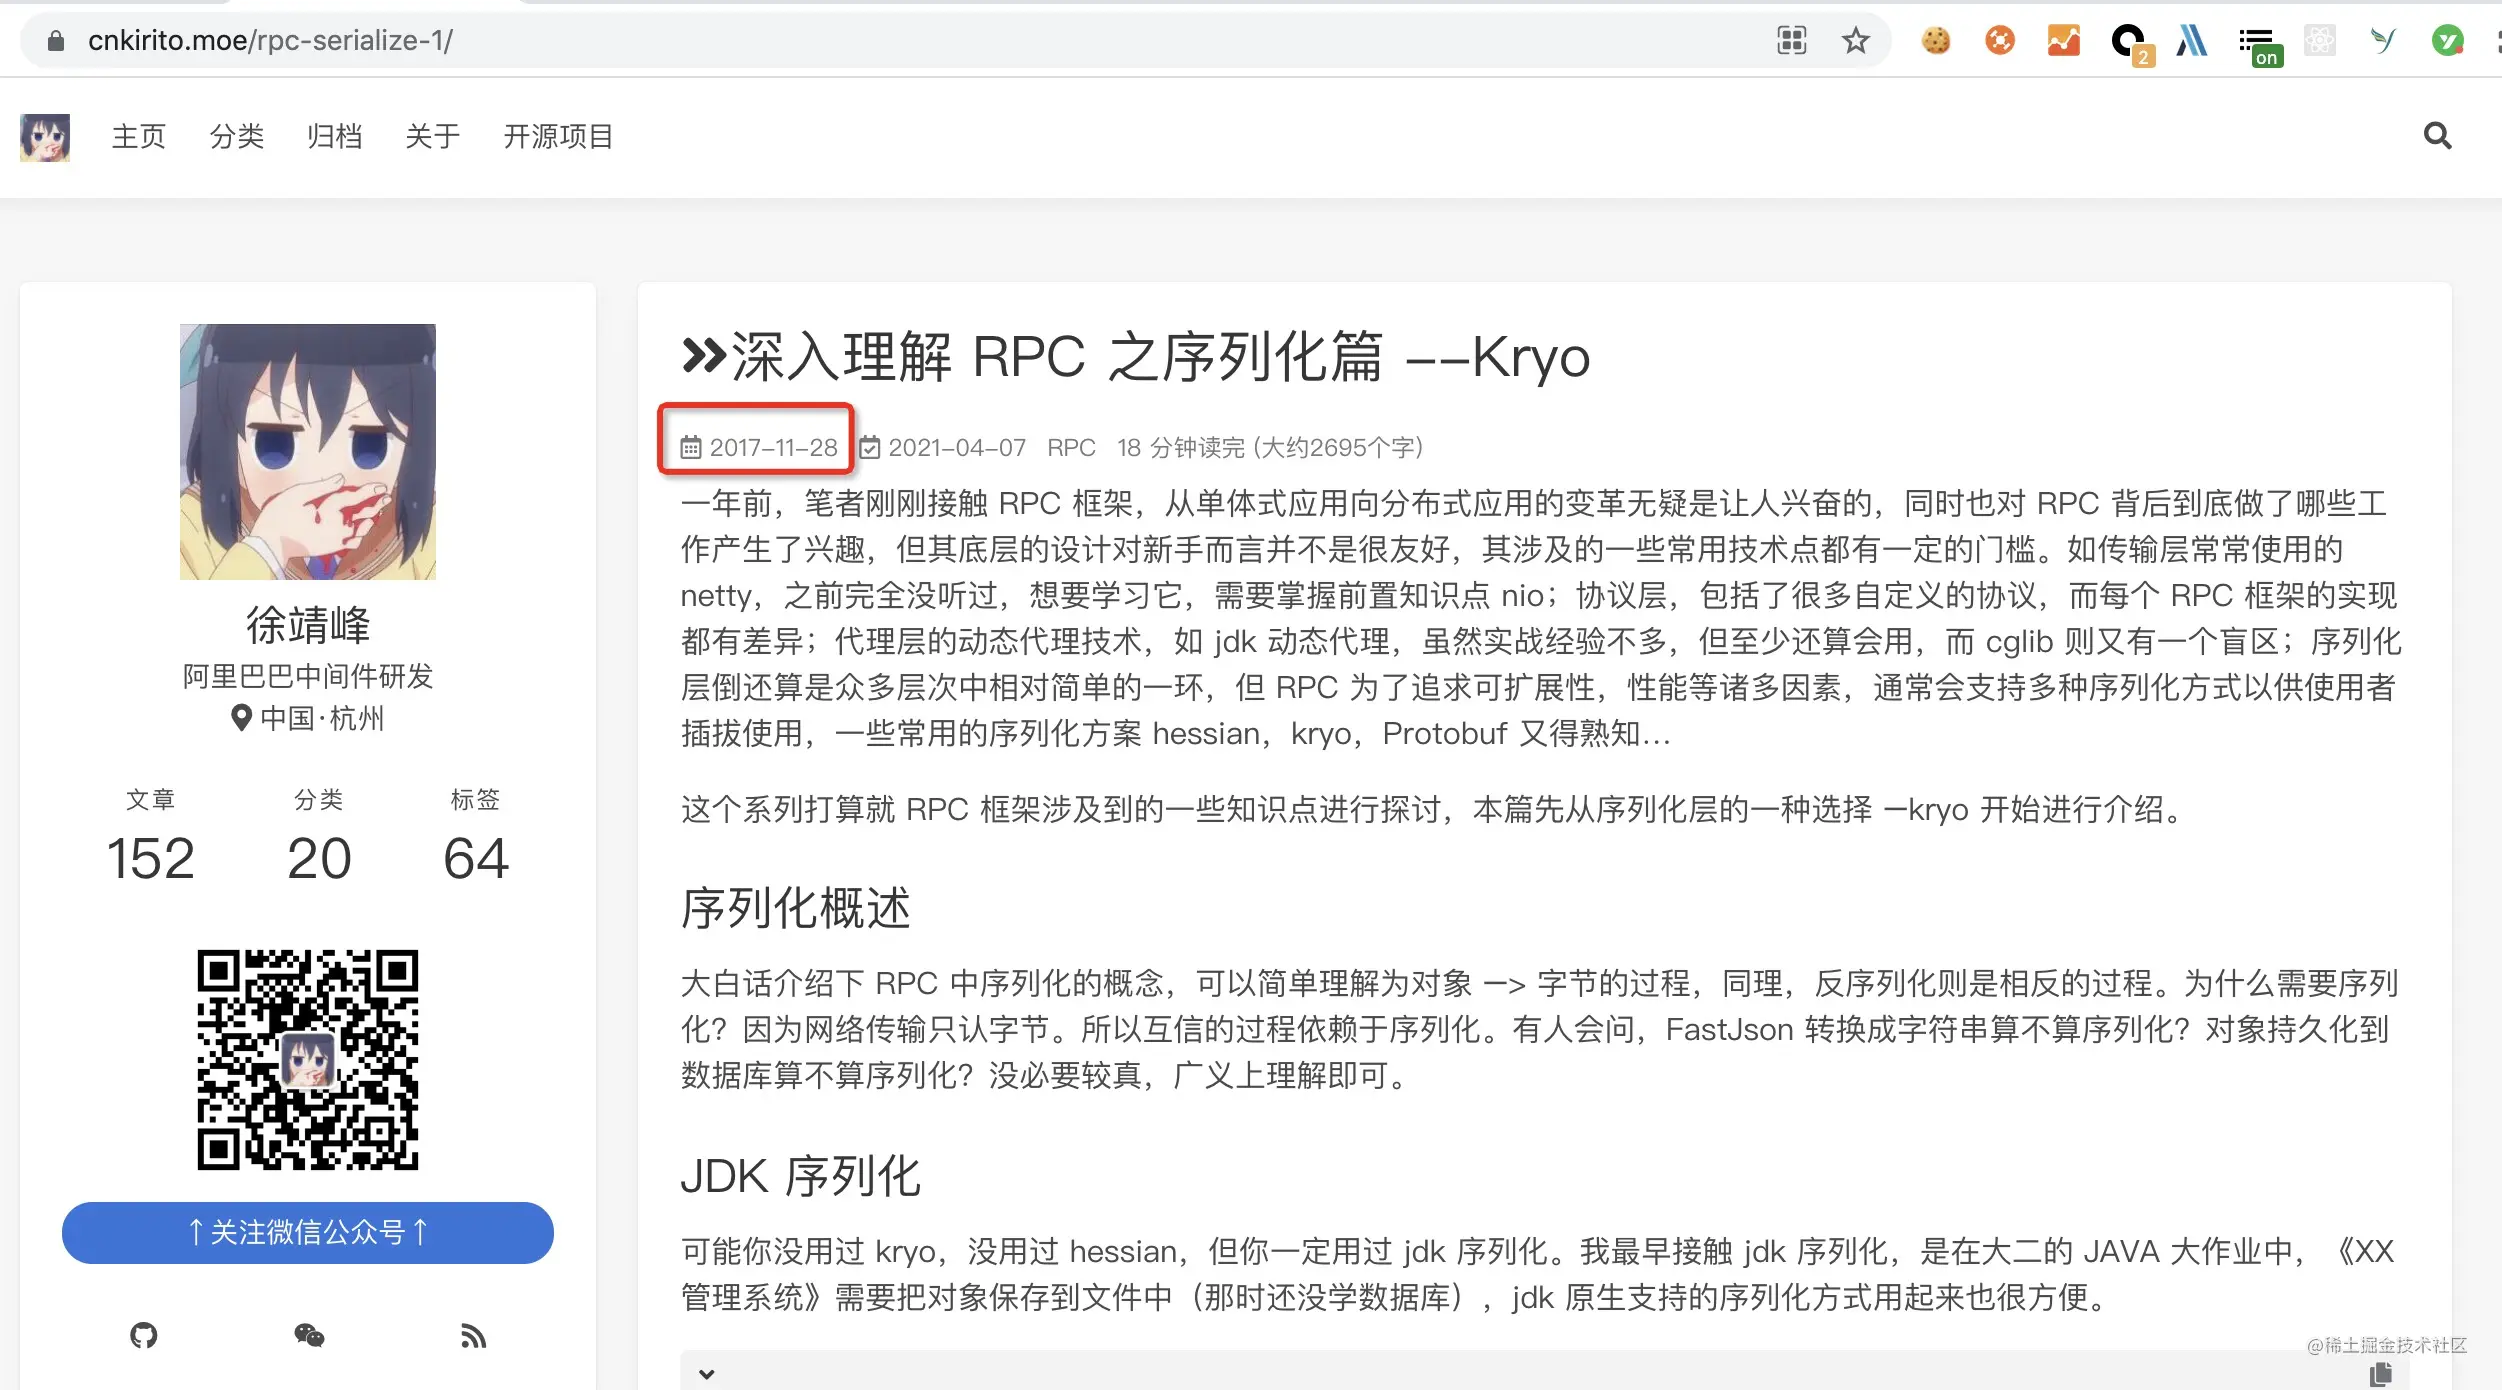
Task: Open the 关于 navigation item
Action: 433,136
